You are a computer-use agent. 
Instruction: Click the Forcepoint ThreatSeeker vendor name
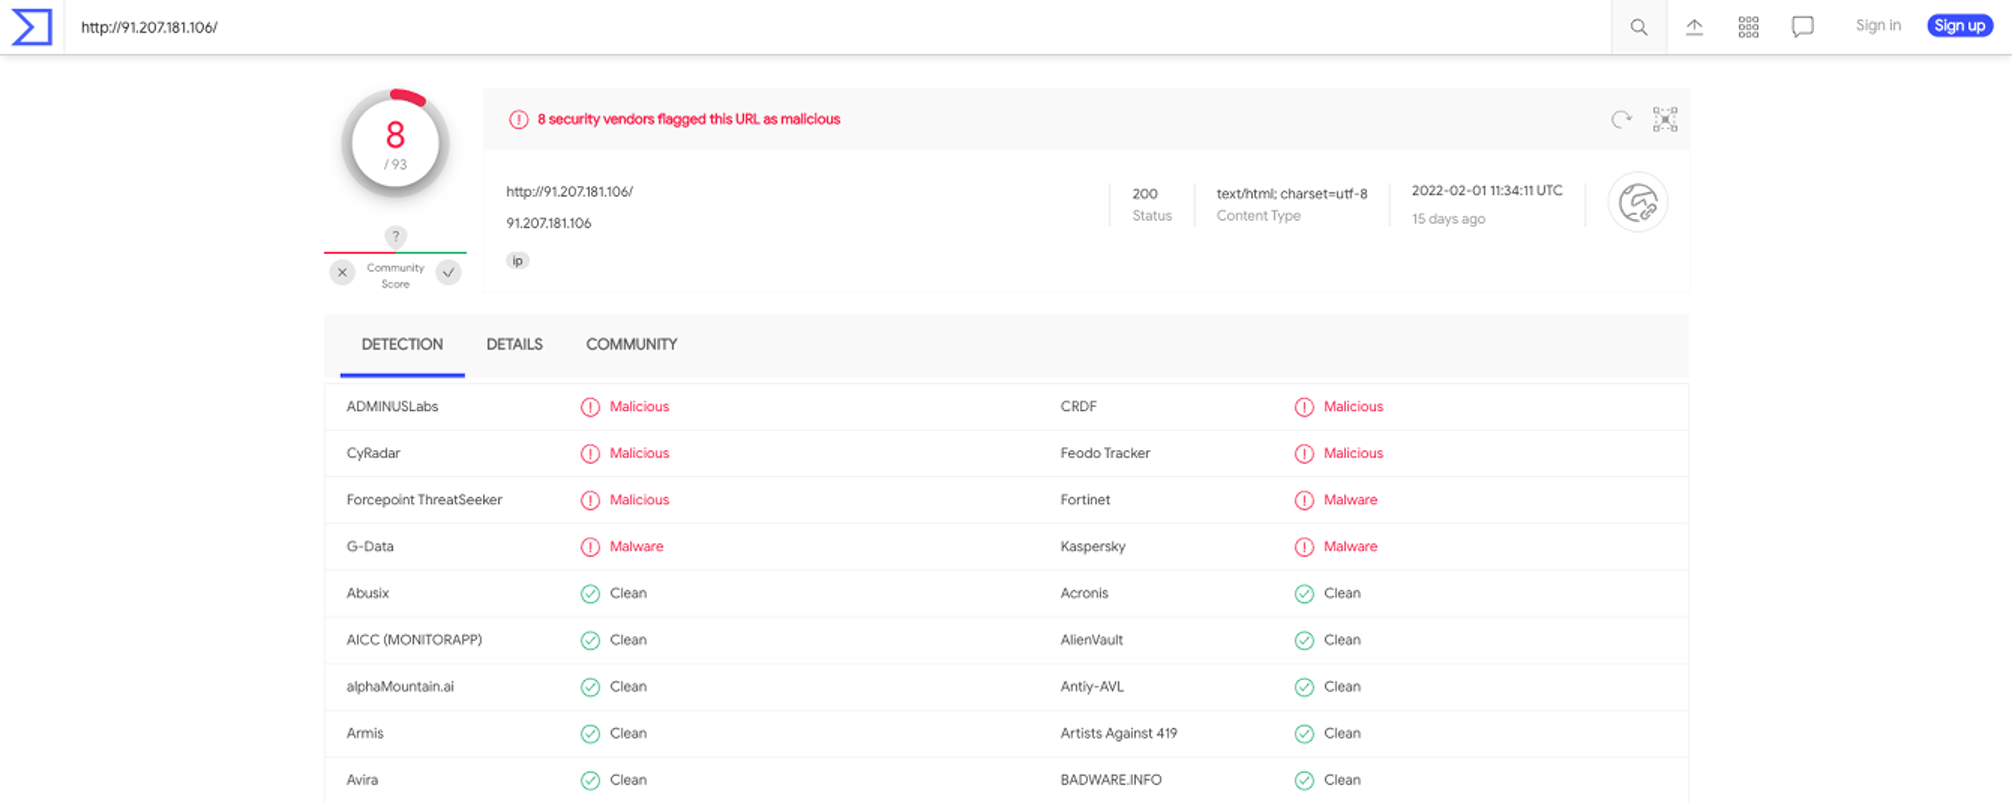pyautogui.click(x=424, y=500)
